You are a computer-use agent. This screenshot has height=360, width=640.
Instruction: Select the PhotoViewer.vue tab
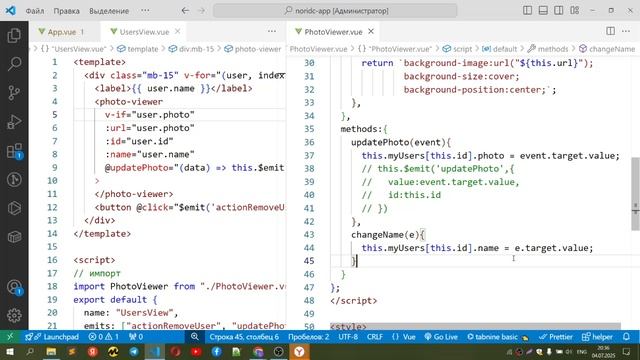[334, 31]
